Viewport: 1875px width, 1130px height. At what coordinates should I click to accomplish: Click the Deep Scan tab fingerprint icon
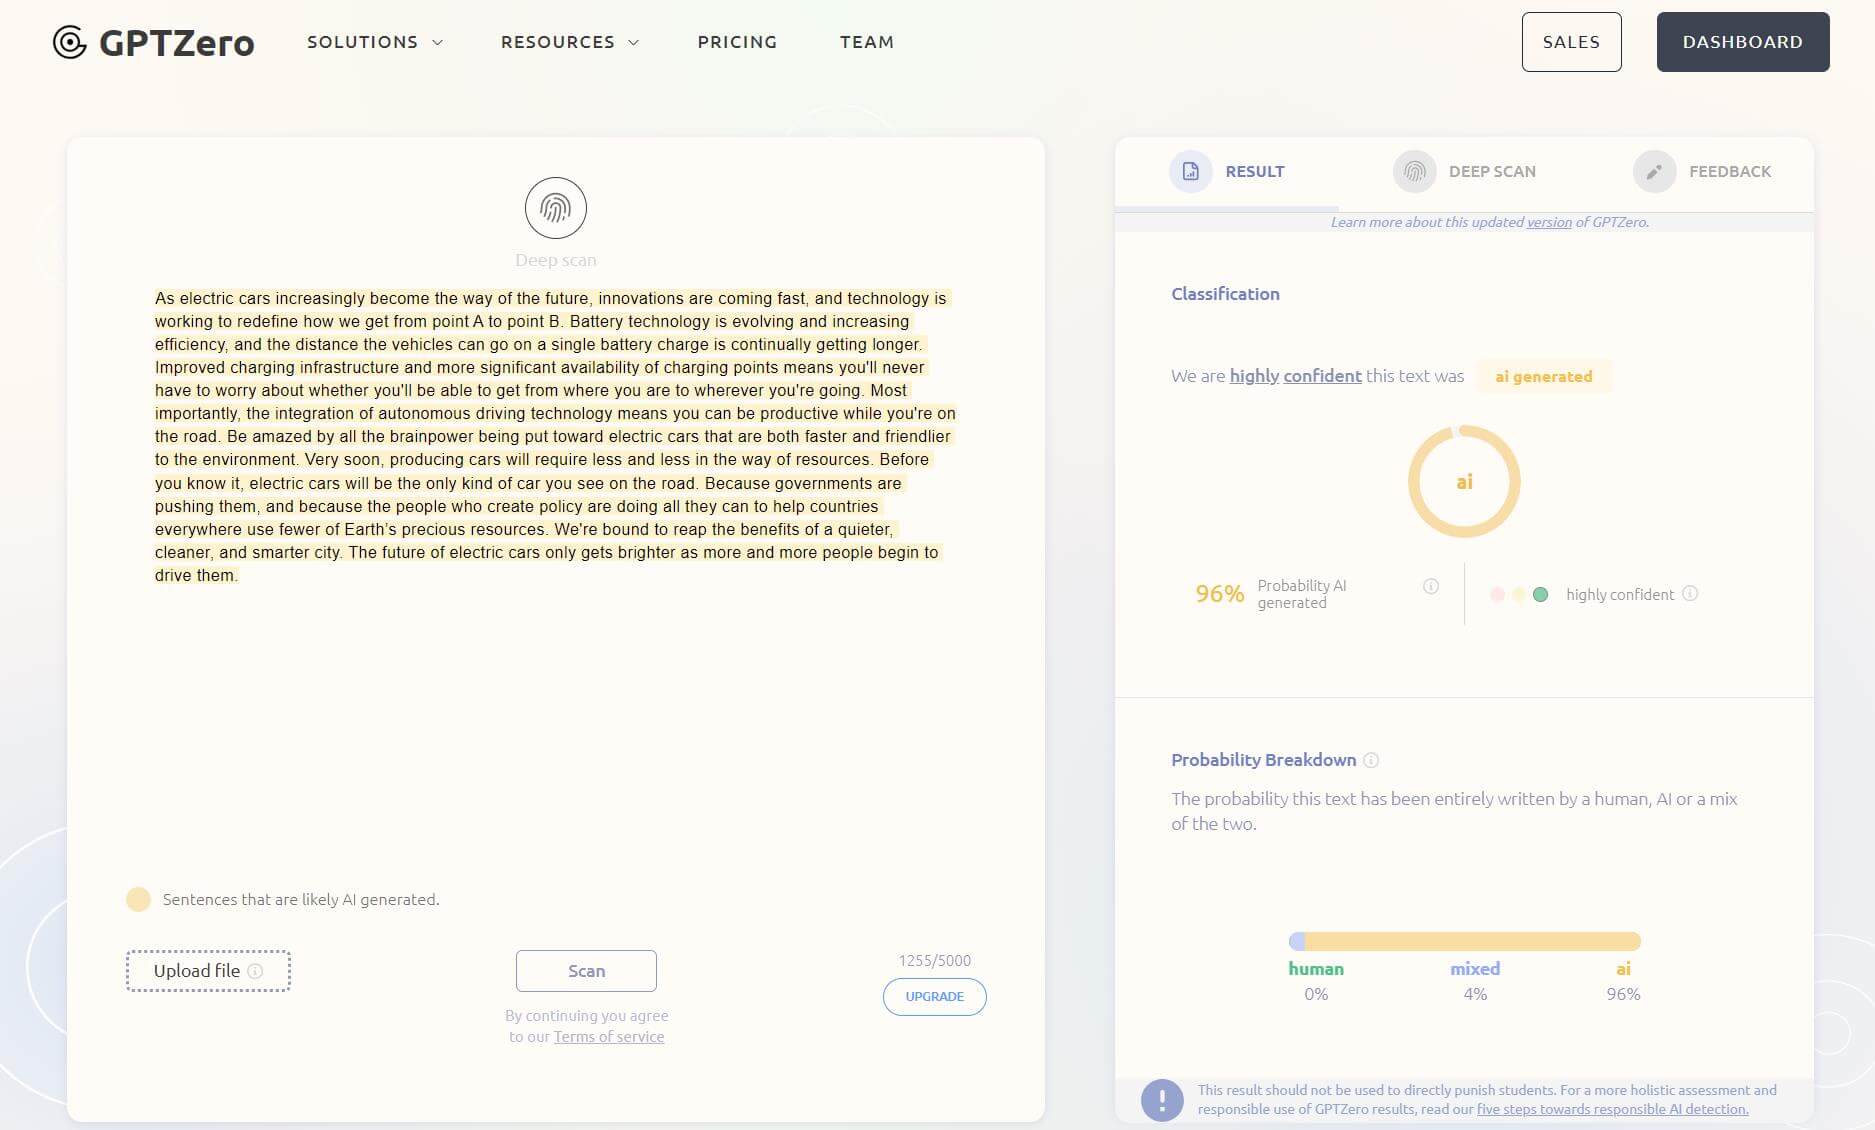pos(1414,171)
